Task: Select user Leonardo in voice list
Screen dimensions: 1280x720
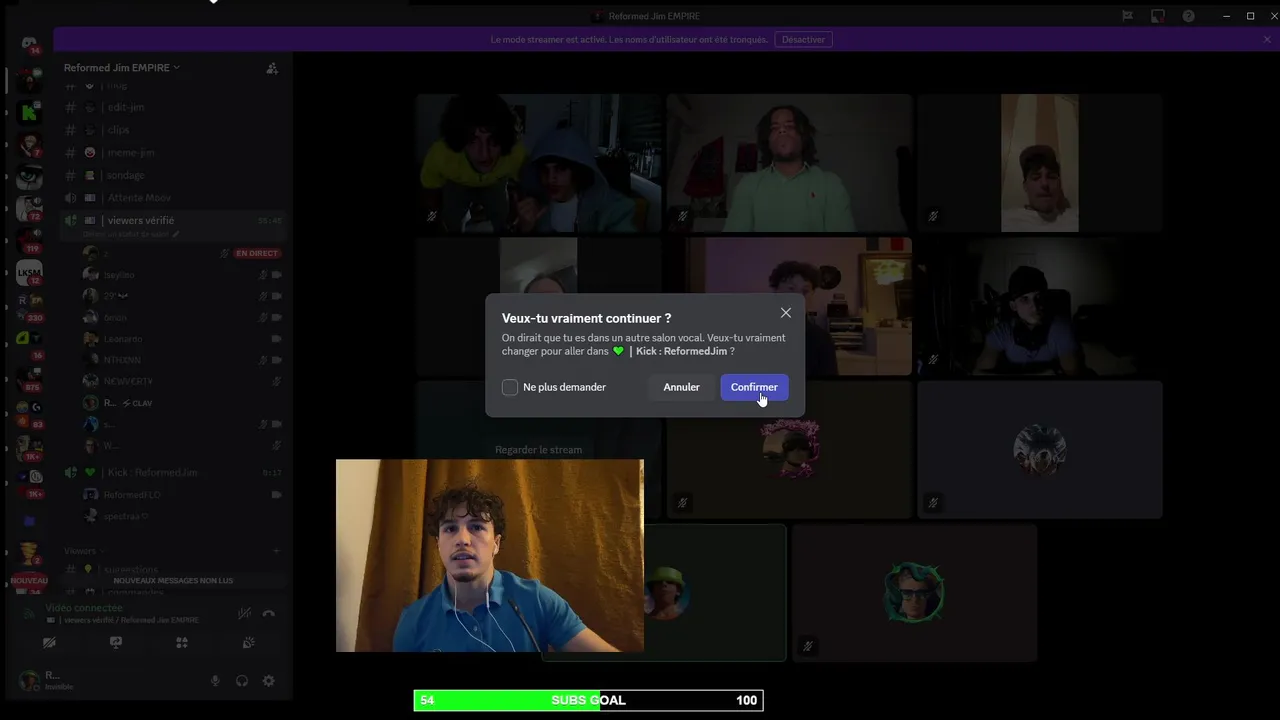Action: pyautogui.click(x=181, y=339)
